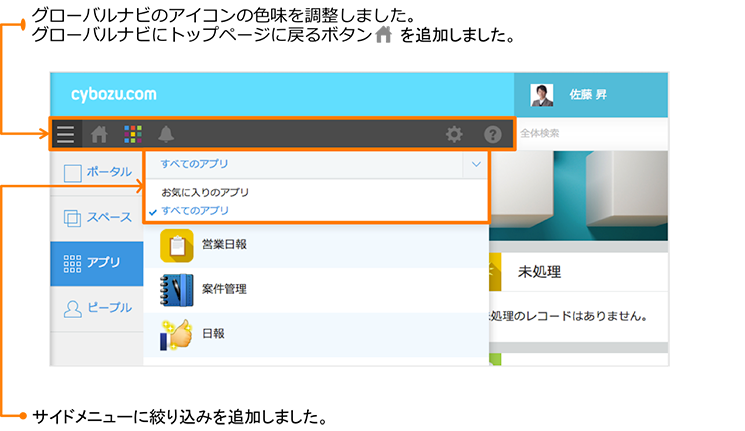The height and width of the screenshot is (431, 745).
Task: Click the 営業日報 clipboard app icon
Action: click(x=176, y=245)
